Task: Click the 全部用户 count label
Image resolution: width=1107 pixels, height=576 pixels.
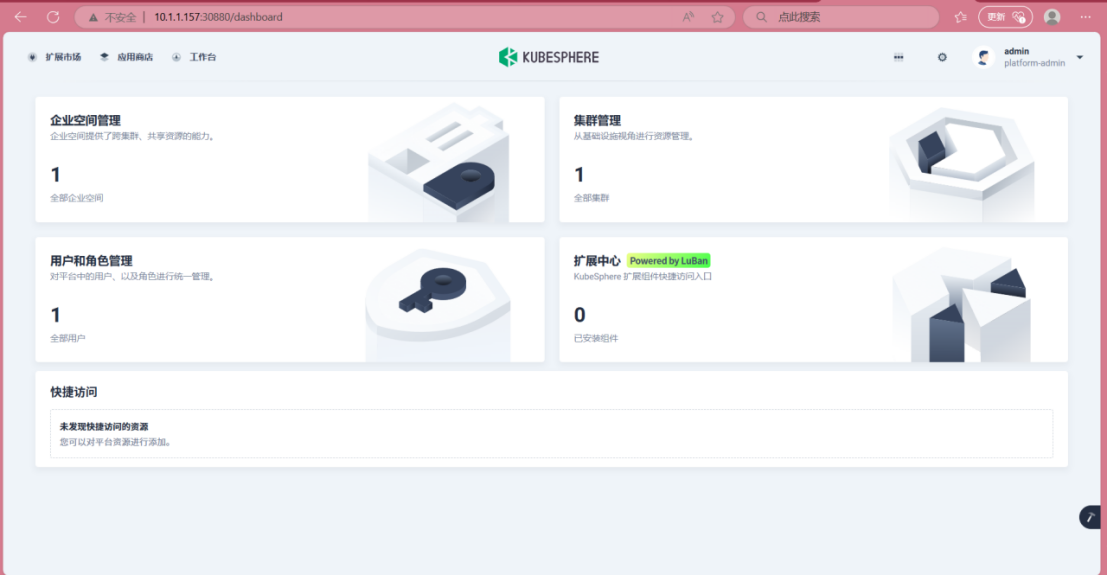Action: click(68, 339)
